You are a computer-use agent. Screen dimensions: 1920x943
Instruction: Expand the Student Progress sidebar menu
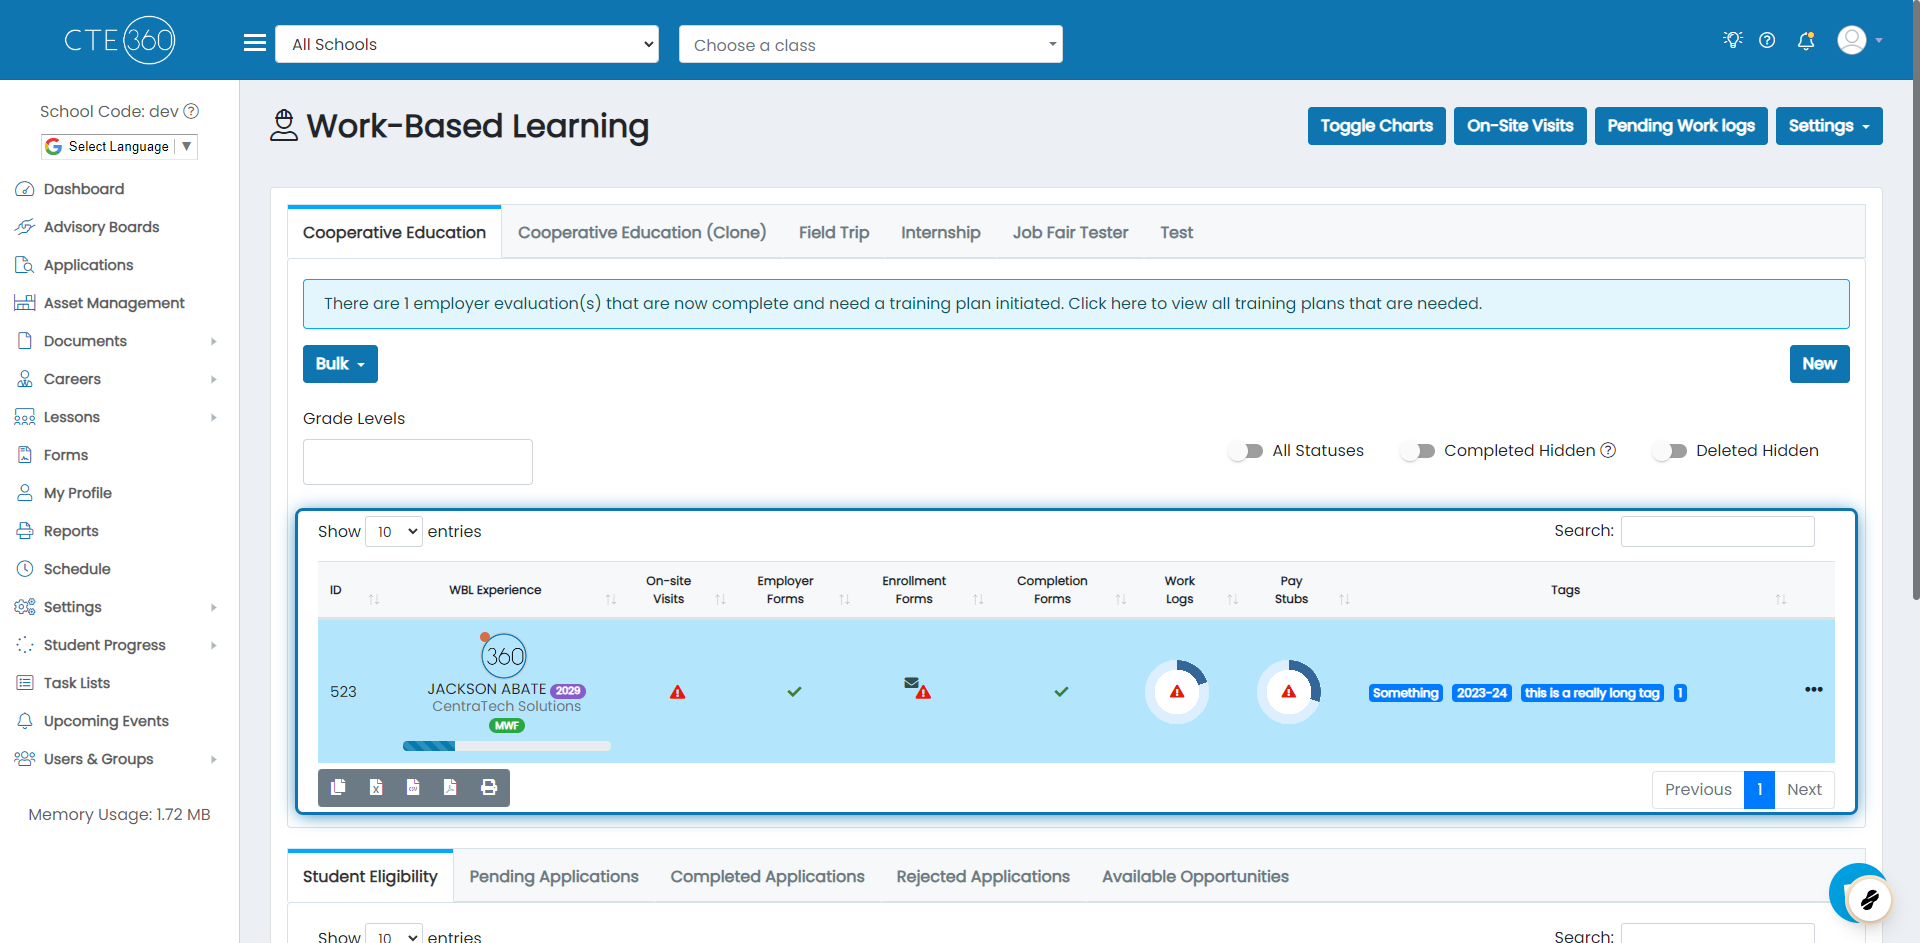point(117,645)
